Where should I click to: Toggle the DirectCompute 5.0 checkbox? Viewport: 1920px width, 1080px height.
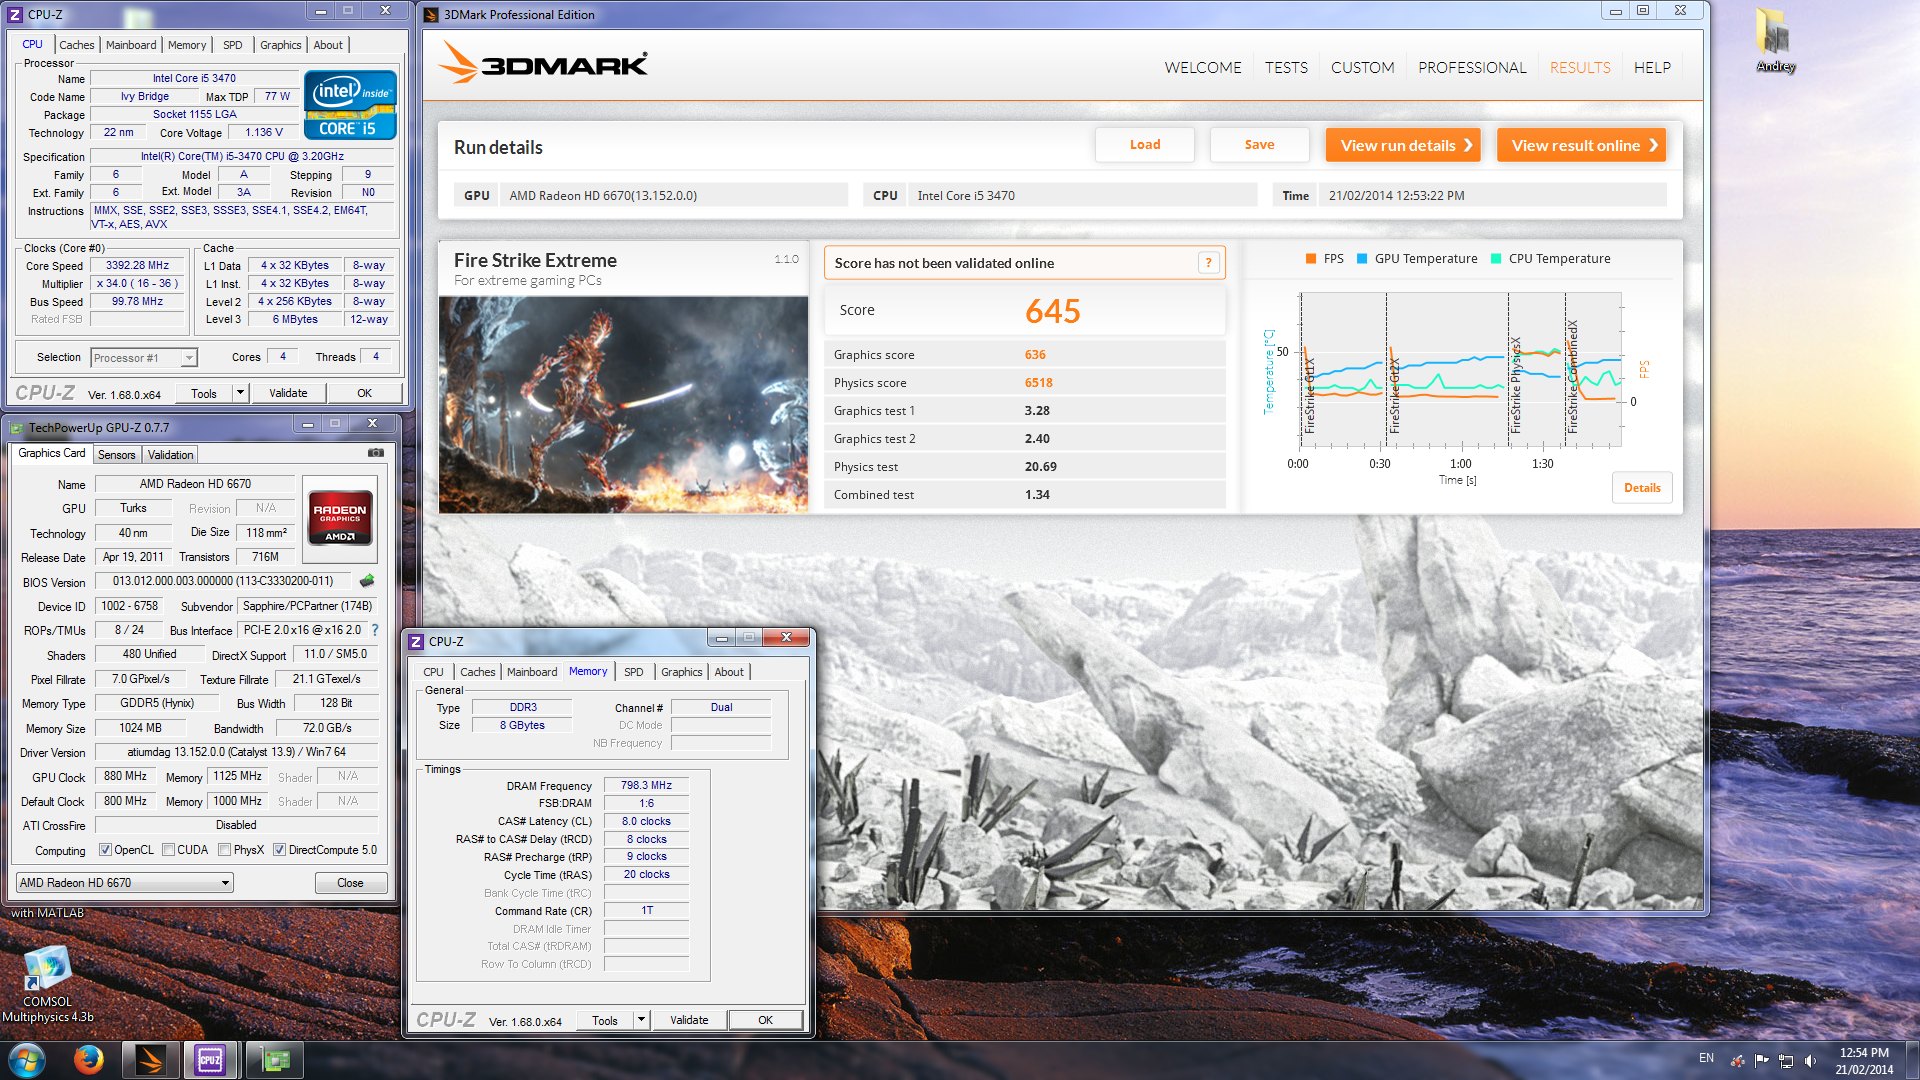pos(280,850)
